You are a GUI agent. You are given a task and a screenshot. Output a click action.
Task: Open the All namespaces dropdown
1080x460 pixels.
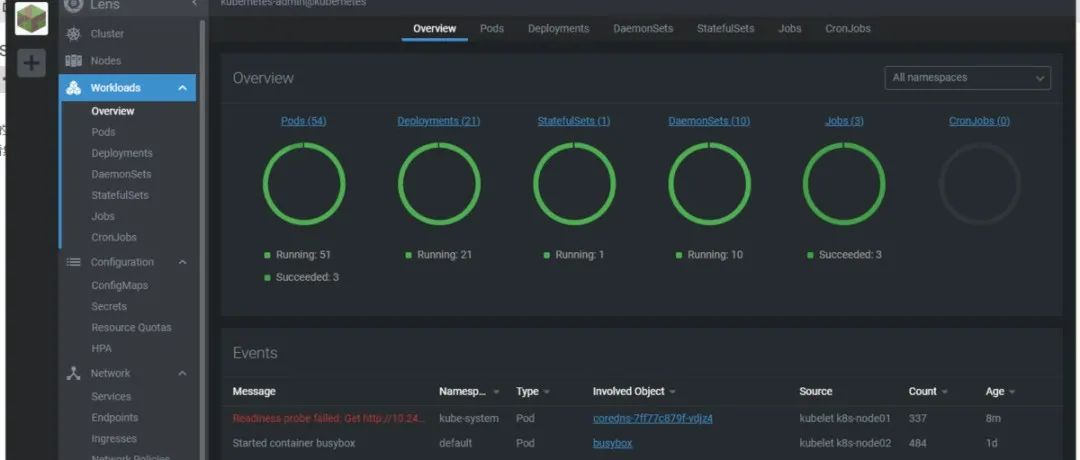coord(968,78)
